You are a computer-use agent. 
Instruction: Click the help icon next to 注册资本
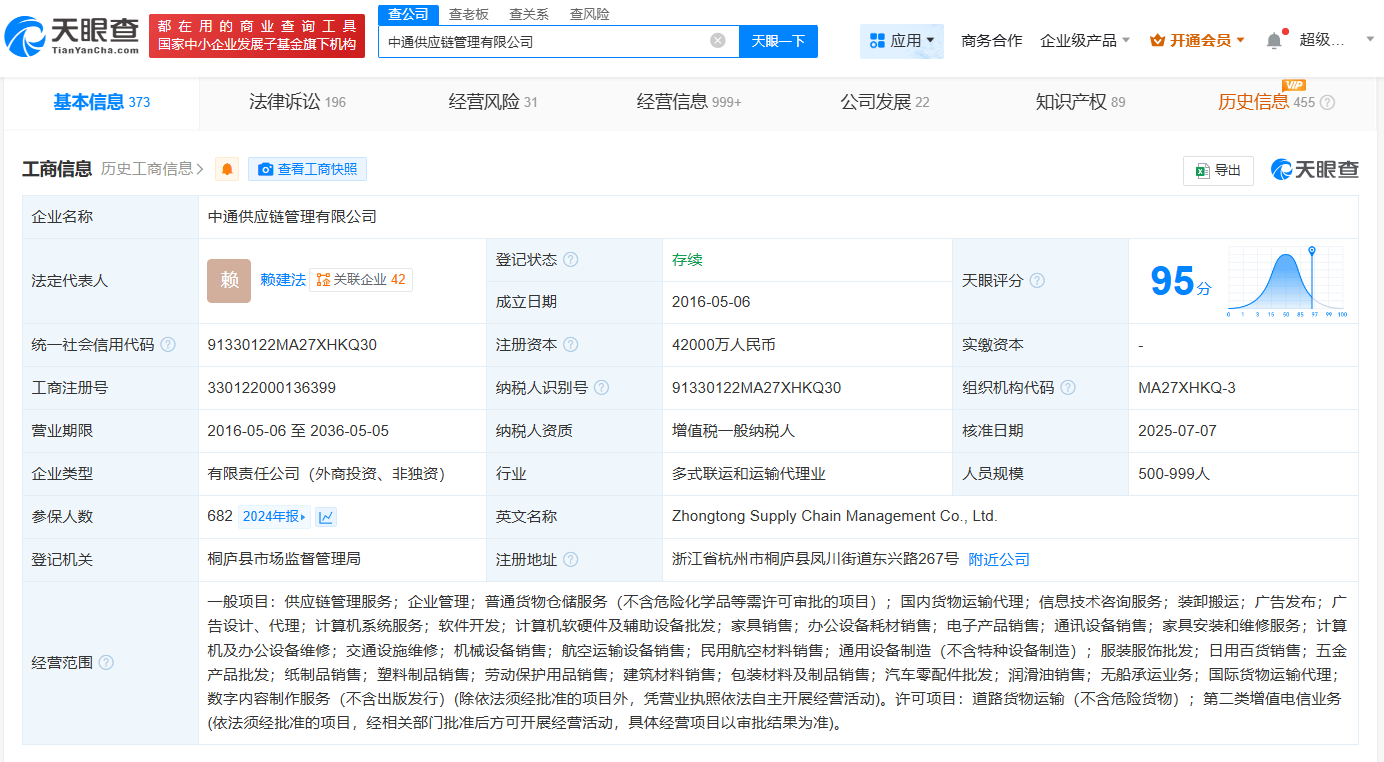(x=570, y=345)
